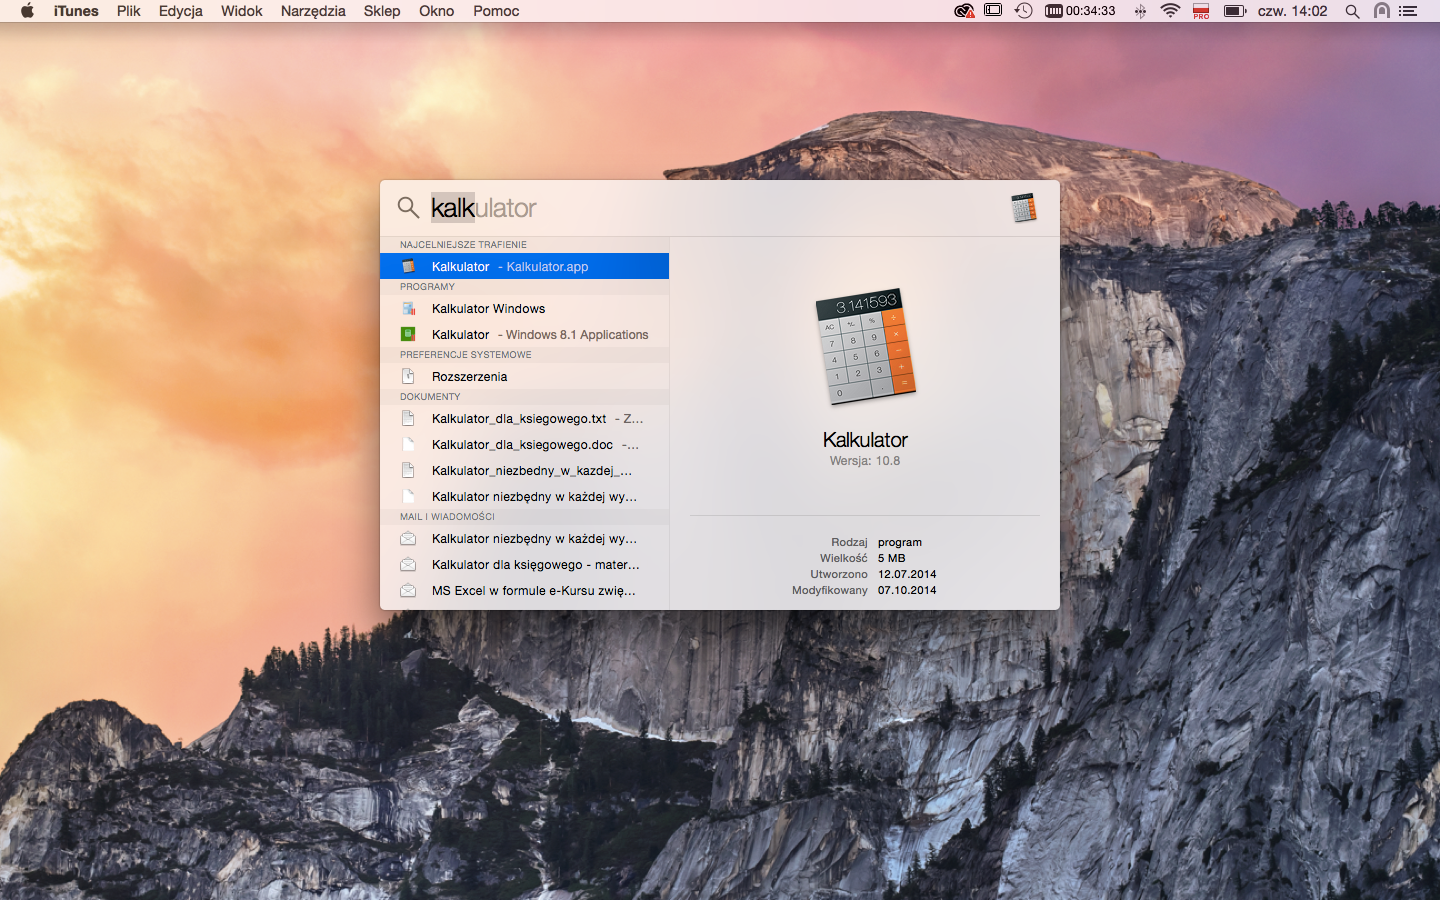Click the clock showing czw. 14:02
The width and height of the screenshot is (1440, 900).
click(1292, 11)
